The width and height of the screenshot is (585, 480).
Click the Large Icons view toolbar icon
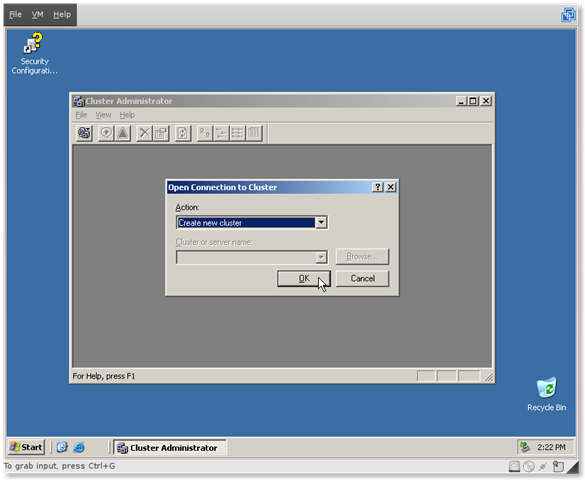pos(204,133)
